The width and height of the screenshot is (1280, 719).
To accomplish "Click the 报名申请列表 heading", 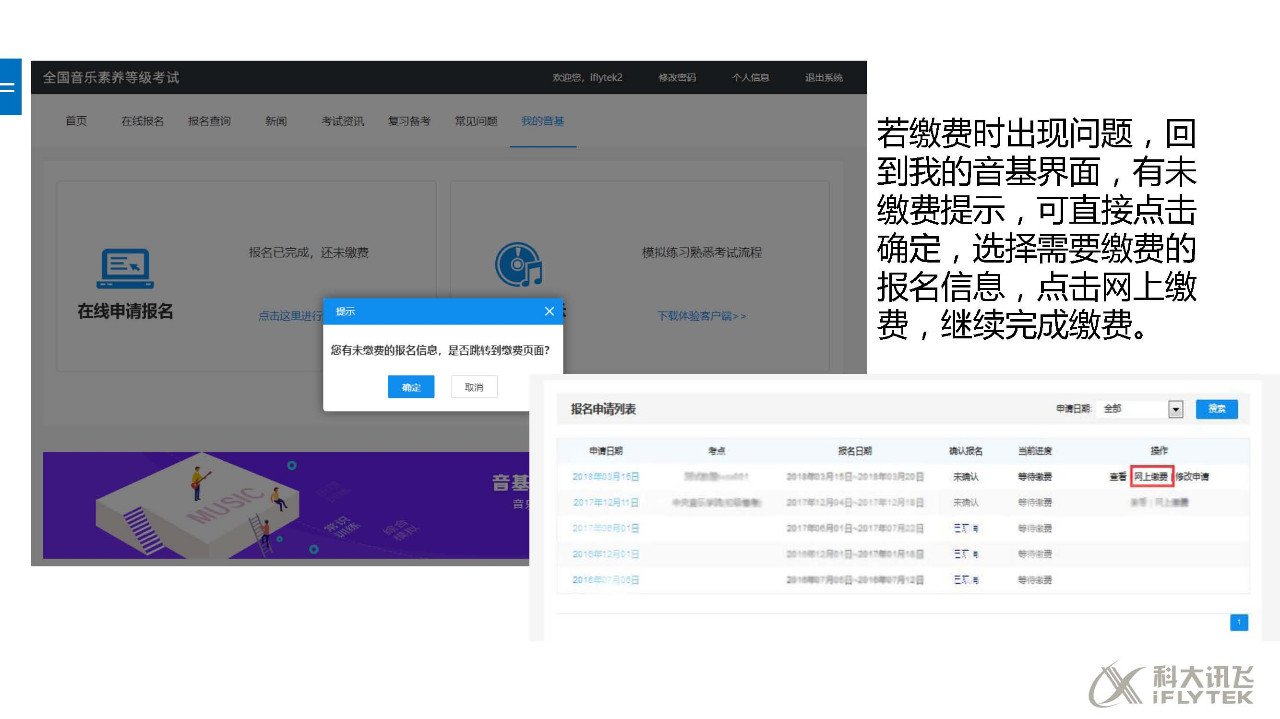I will point(603,410).
